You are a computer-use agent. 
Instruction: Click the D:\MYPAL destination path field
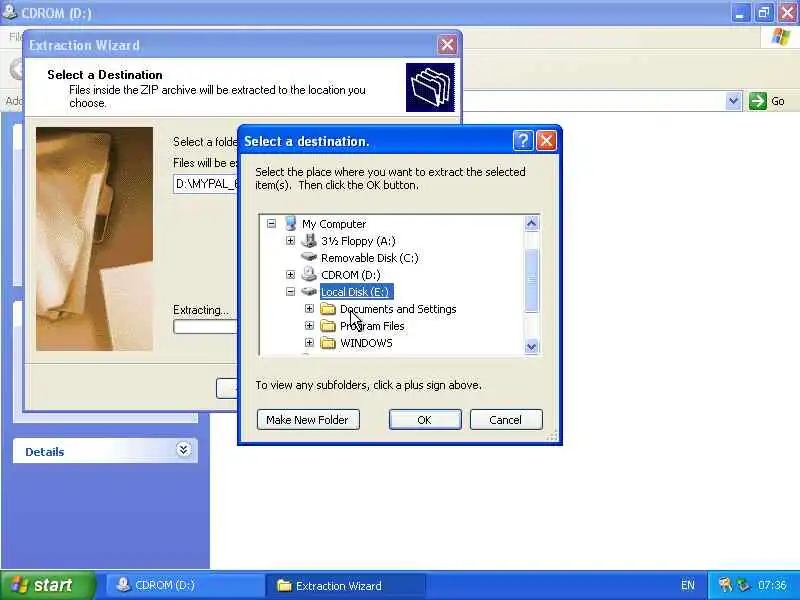point(206,184)
